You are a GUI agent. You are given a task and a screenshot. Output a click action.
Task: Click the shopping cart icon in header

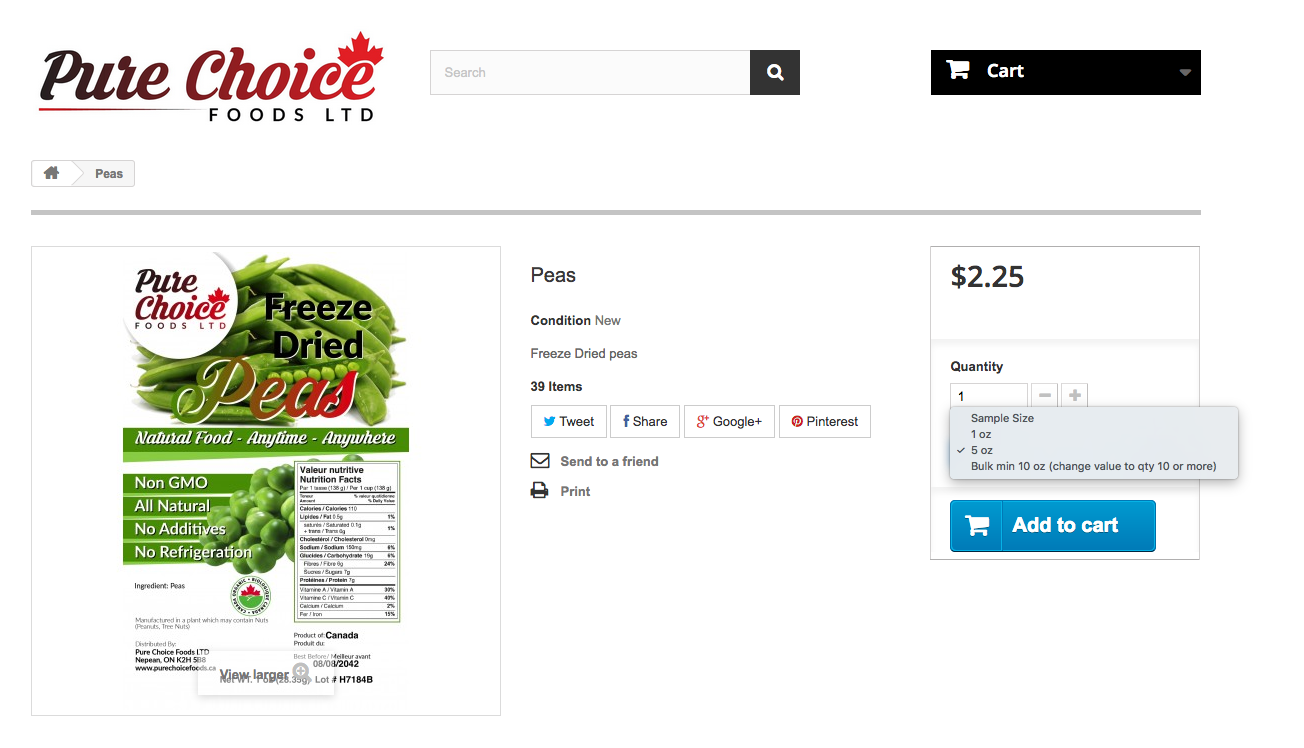coord(958,70)
